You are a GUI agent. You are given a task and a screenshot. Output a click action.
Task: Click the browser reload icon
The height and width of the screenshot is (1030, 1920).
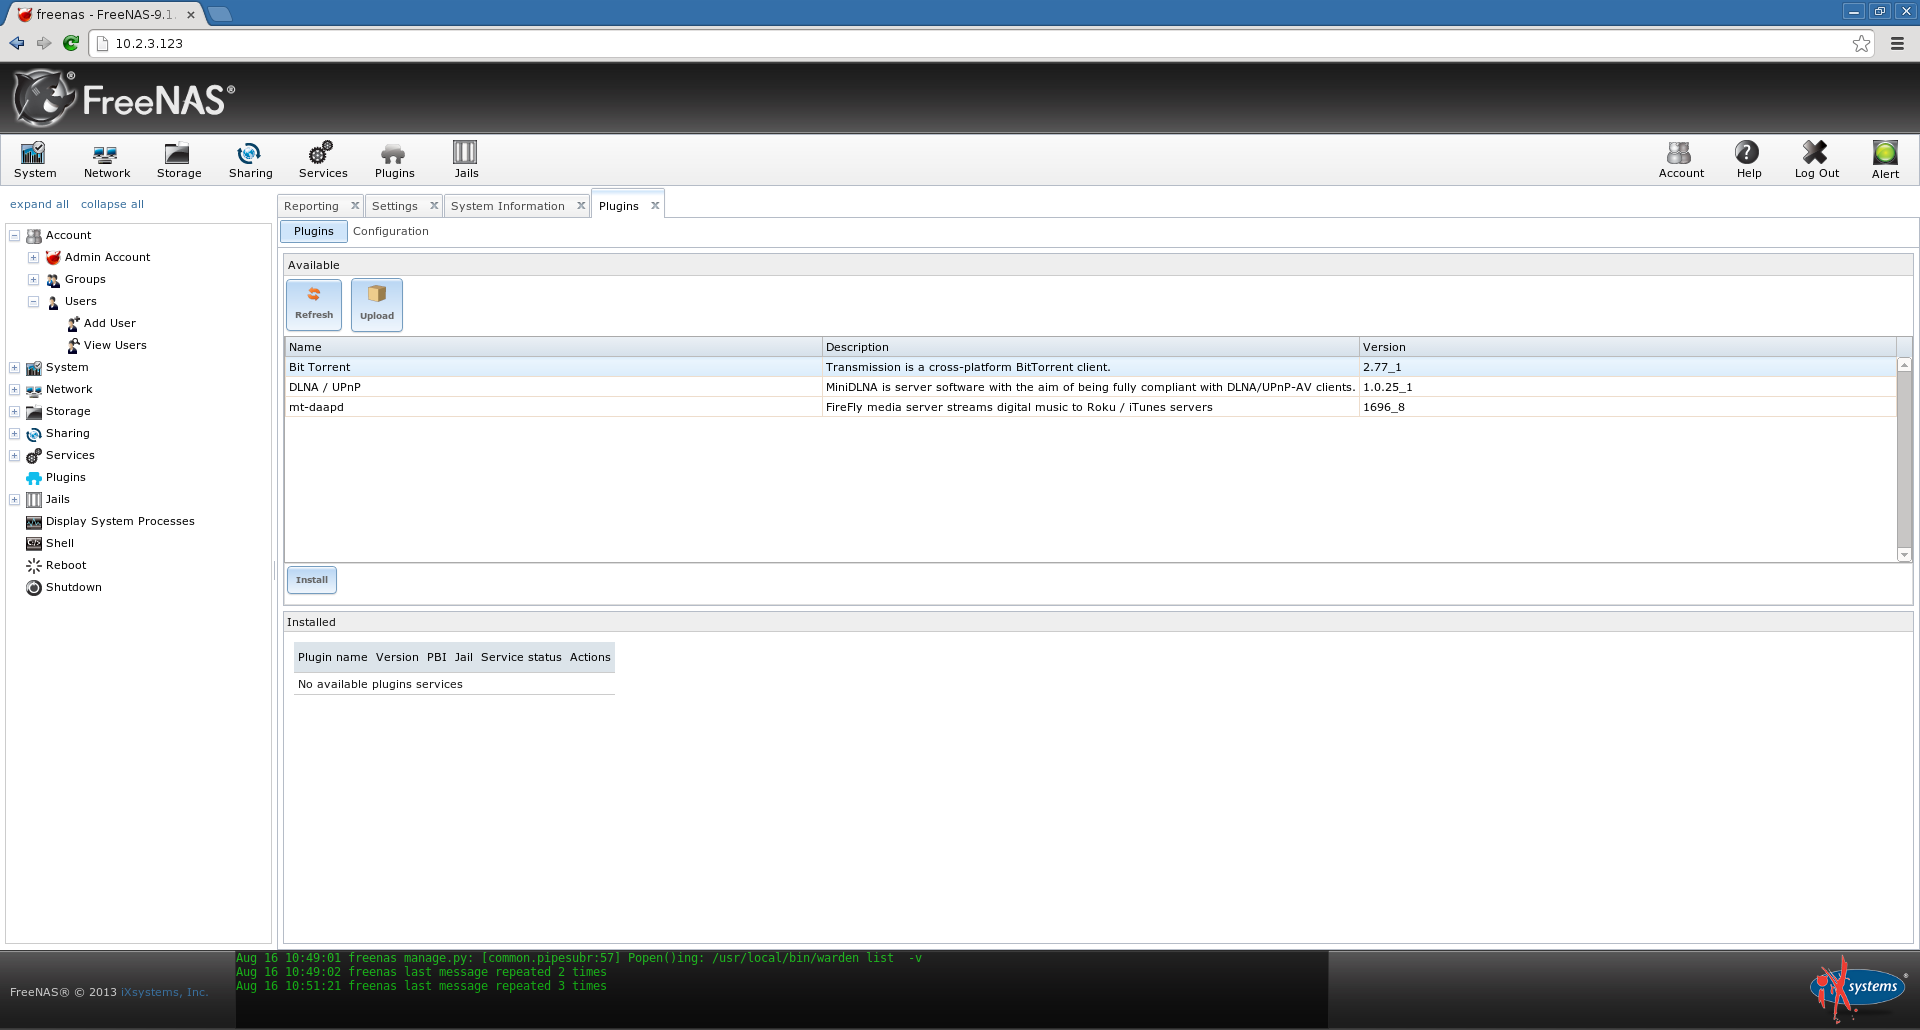tap(71, 43)
